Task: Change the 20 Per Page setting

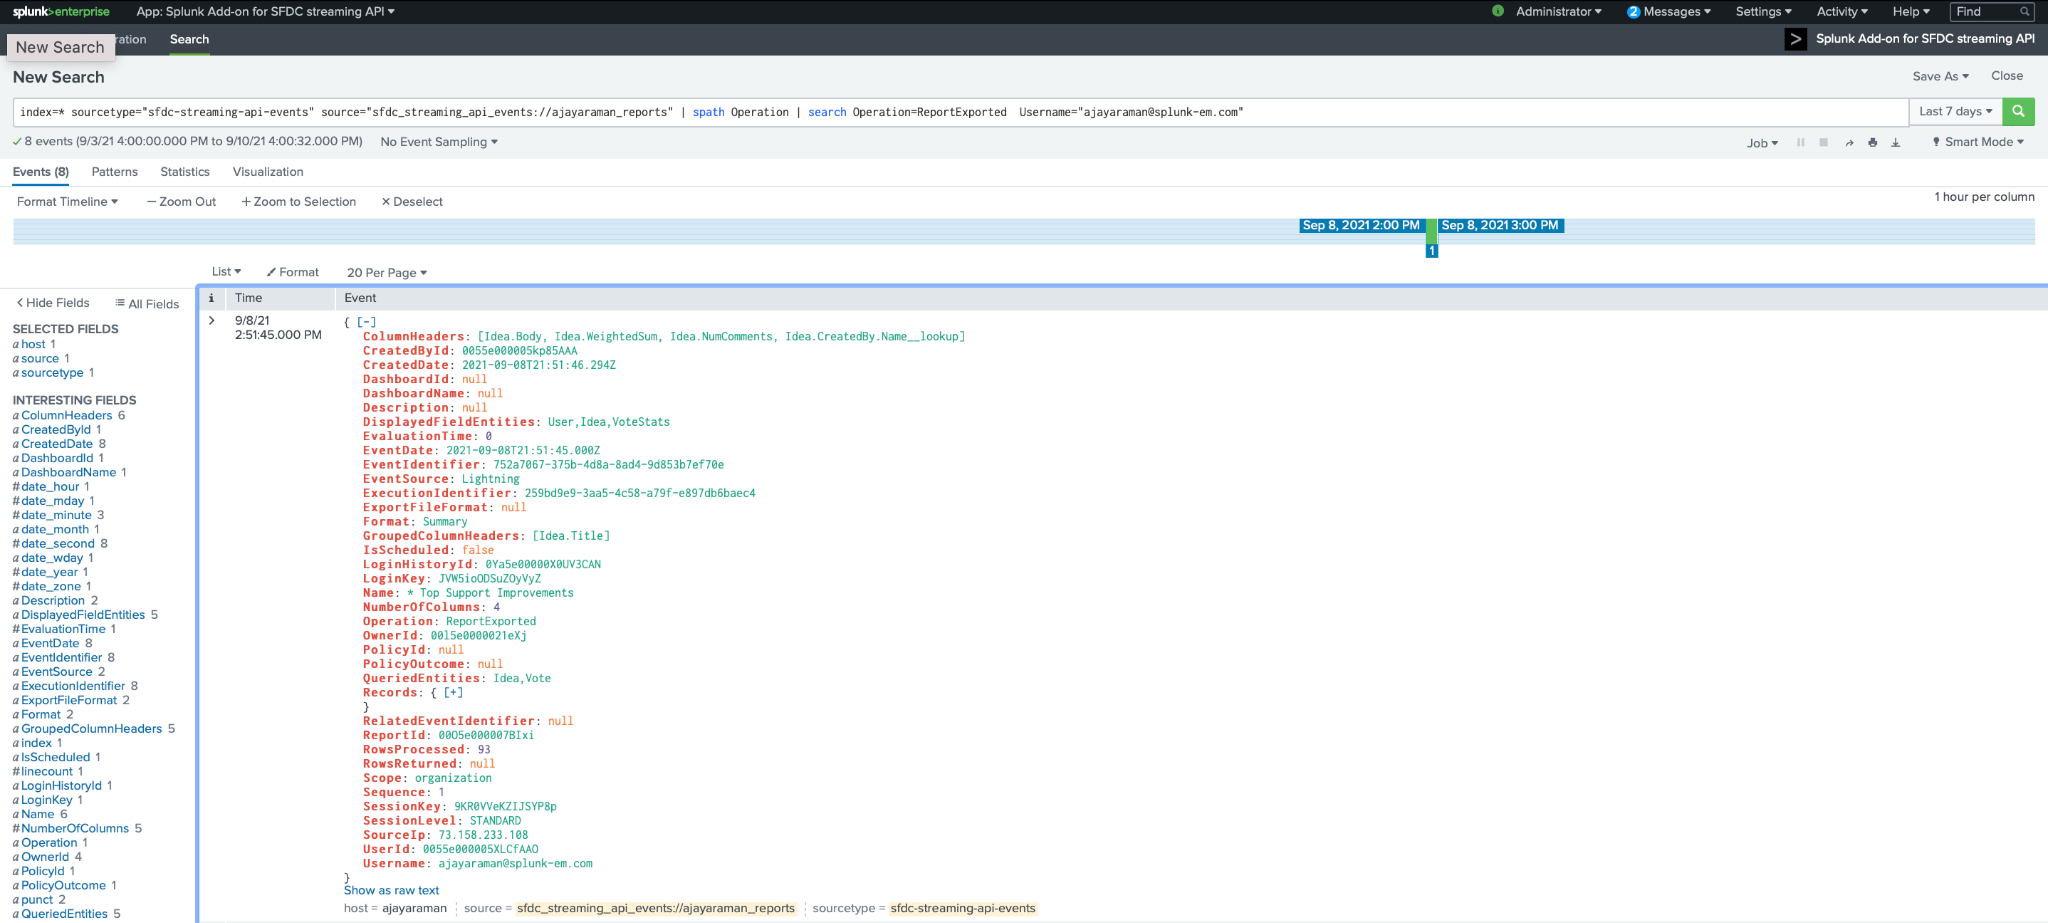Action: click(x=386, y=273)
